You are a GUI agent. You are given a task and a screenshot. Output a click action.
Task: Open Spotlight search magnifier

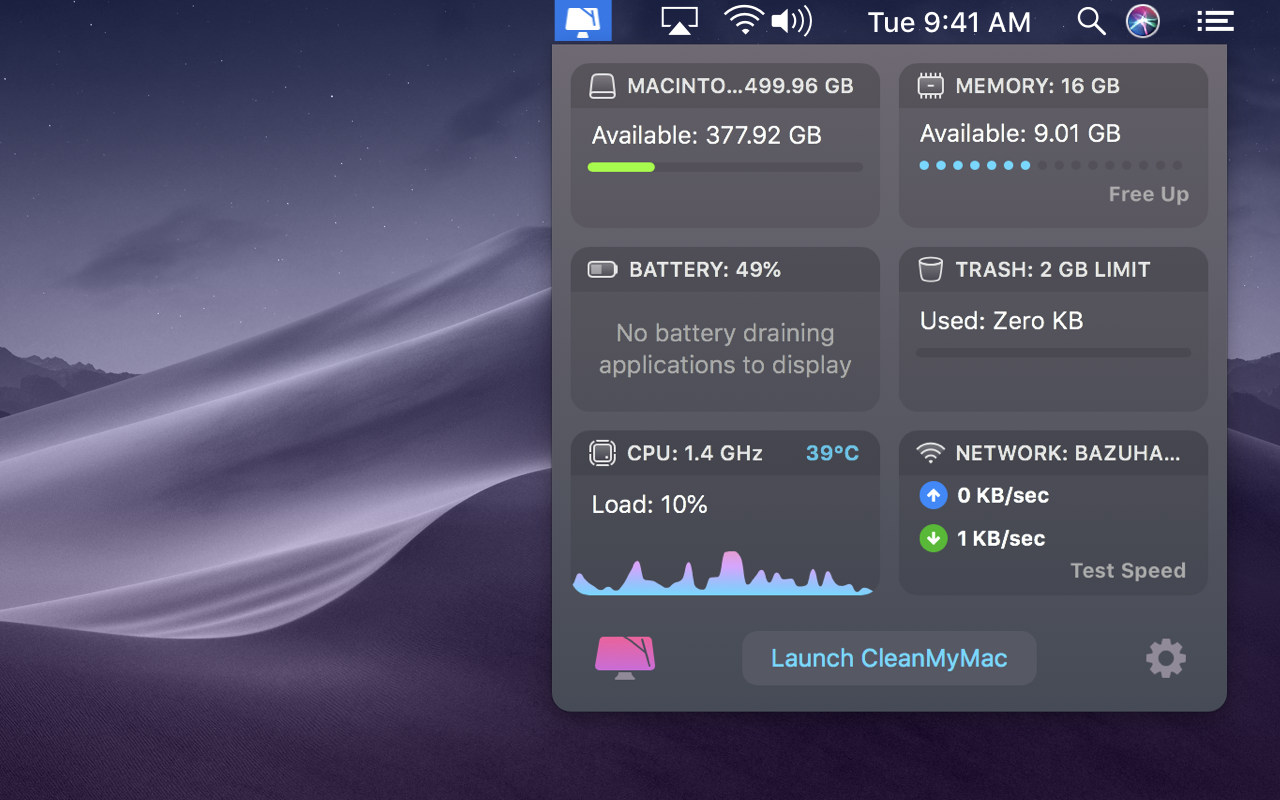[x=1091, y=21]
